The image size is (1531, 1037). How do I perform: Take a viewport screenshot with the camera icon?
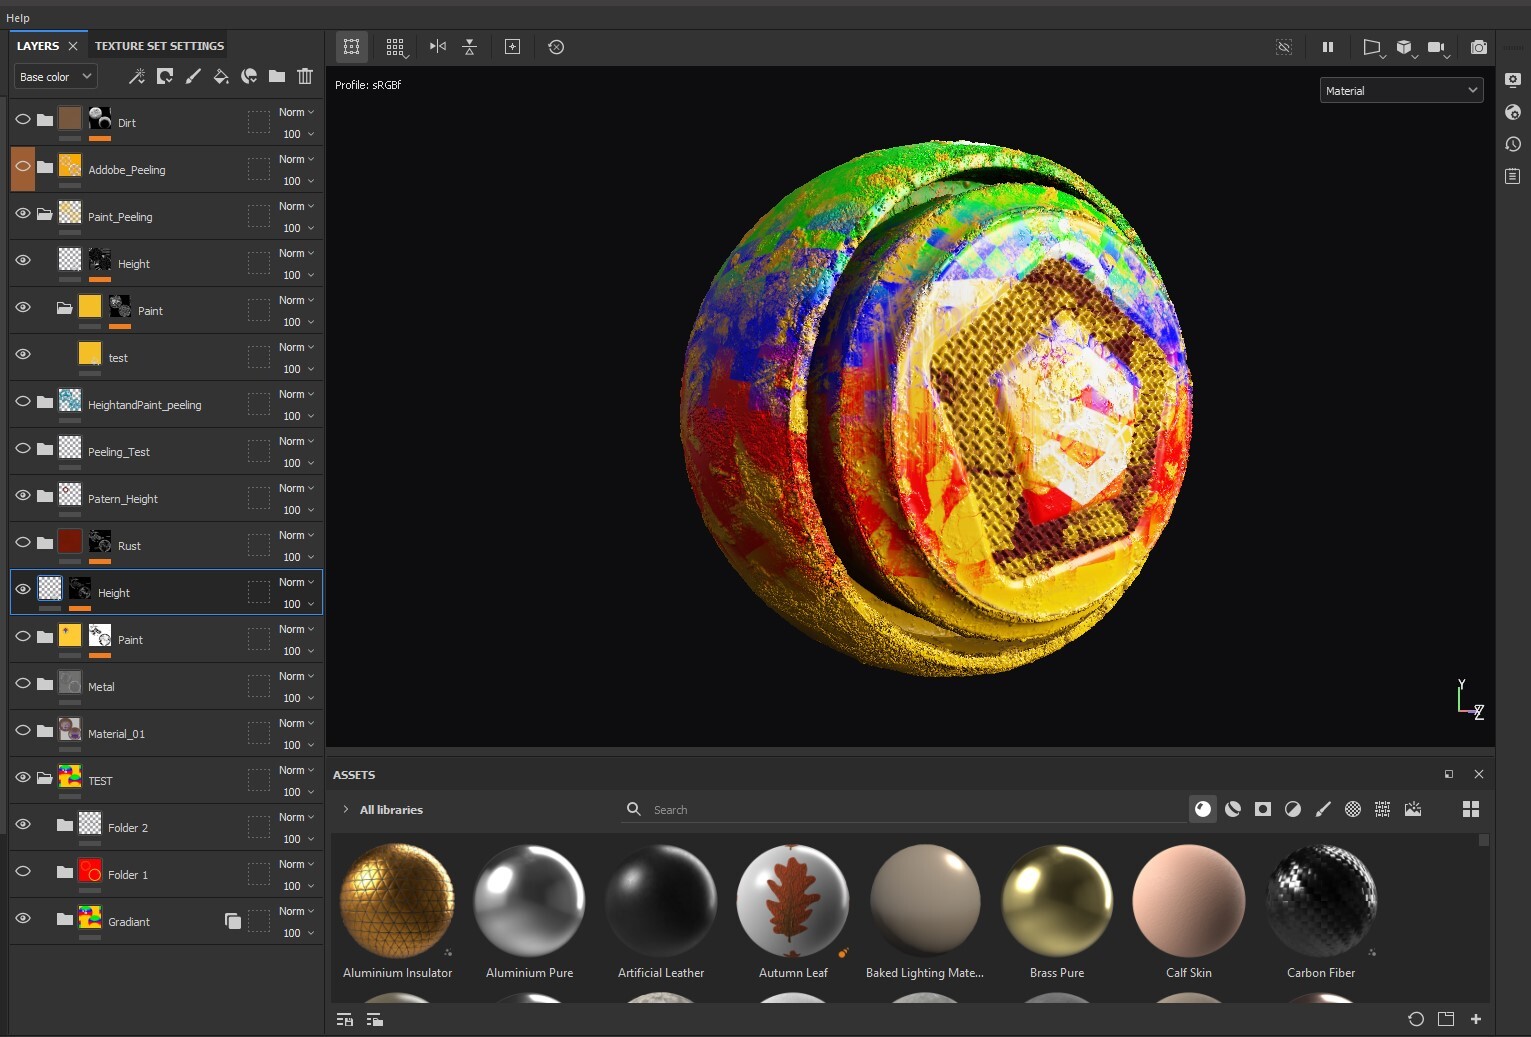point(1480,47)
